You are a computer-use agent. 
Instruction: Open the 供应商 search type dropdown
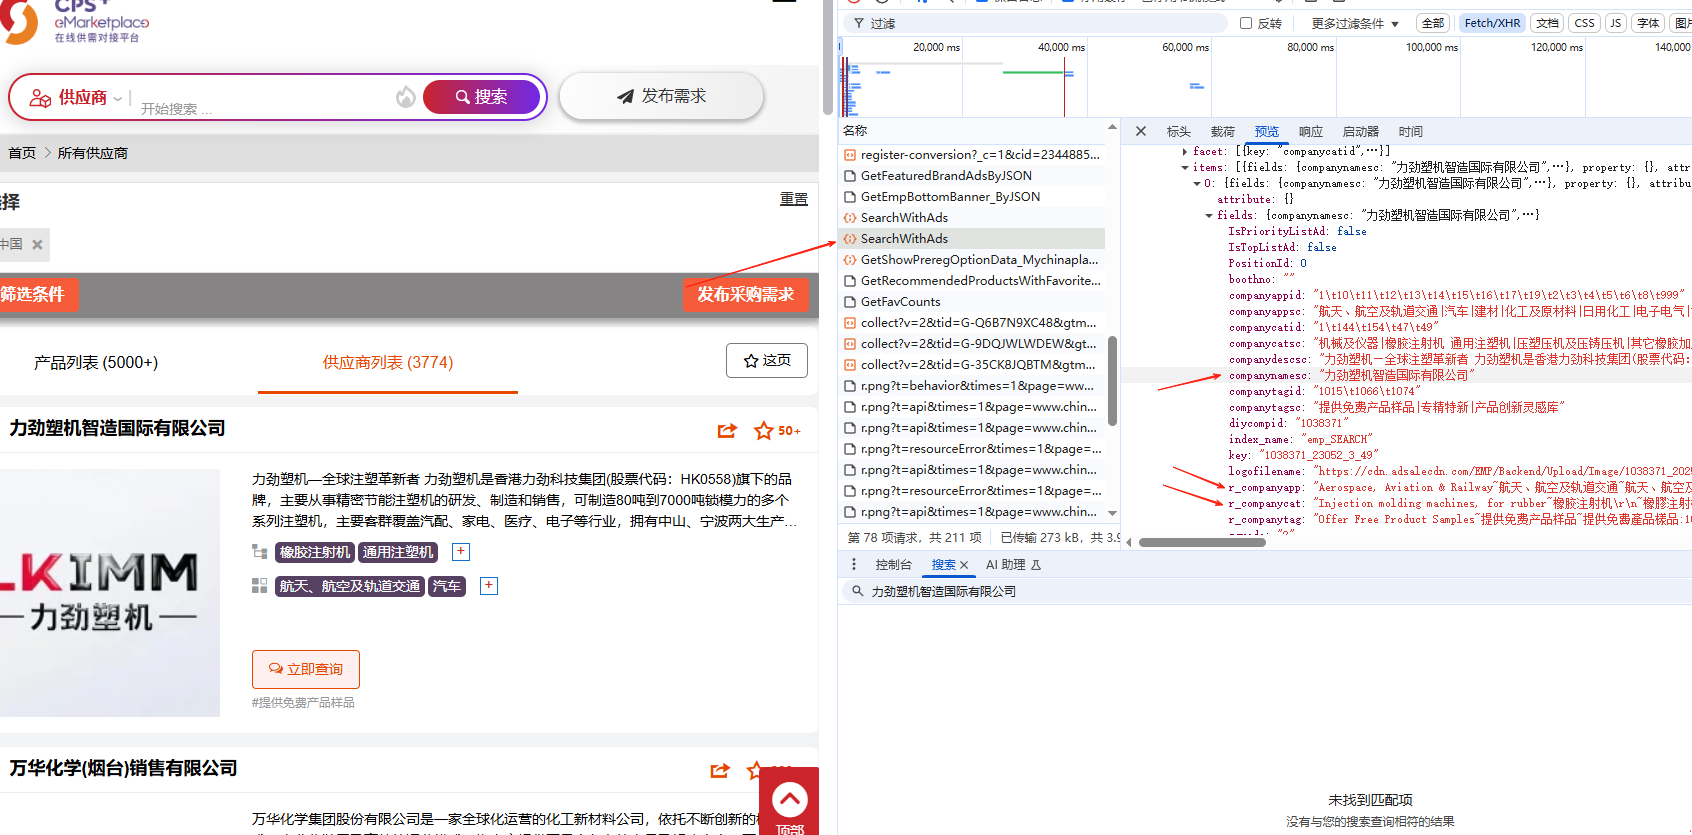click(76, 97)
